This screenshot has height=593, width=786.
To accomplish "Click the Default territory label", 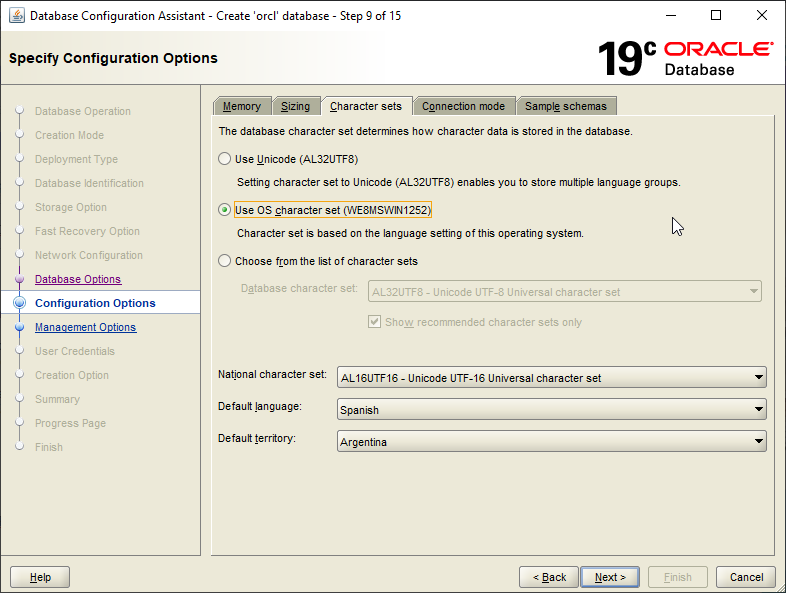I will pos(257,439).
